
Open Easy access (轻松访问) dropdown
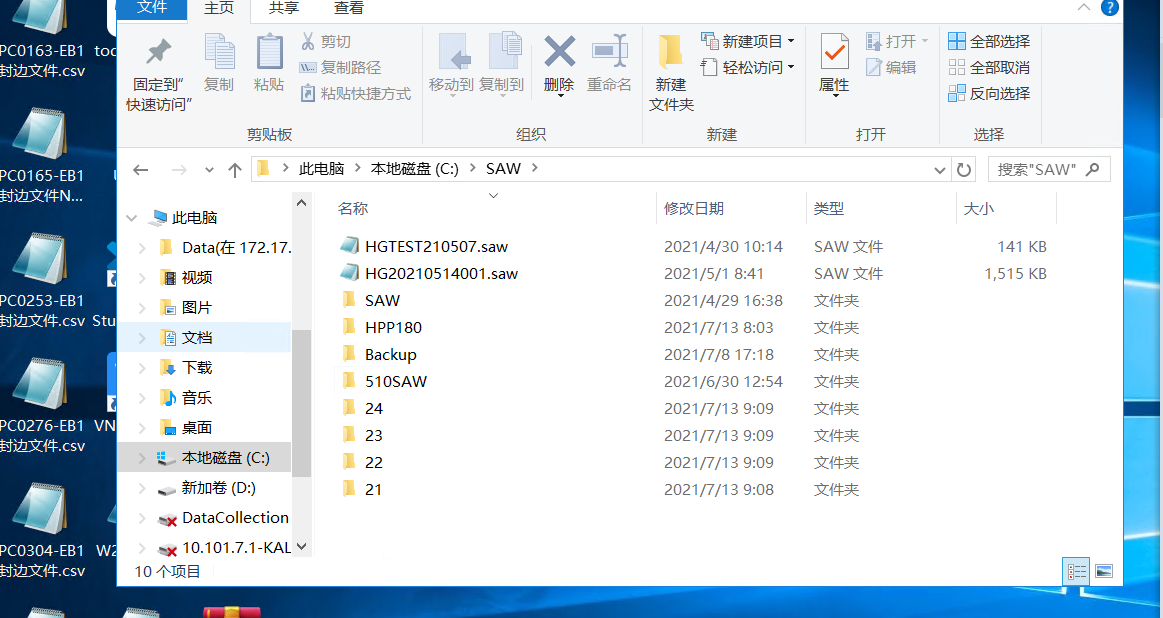pos(748,68)
